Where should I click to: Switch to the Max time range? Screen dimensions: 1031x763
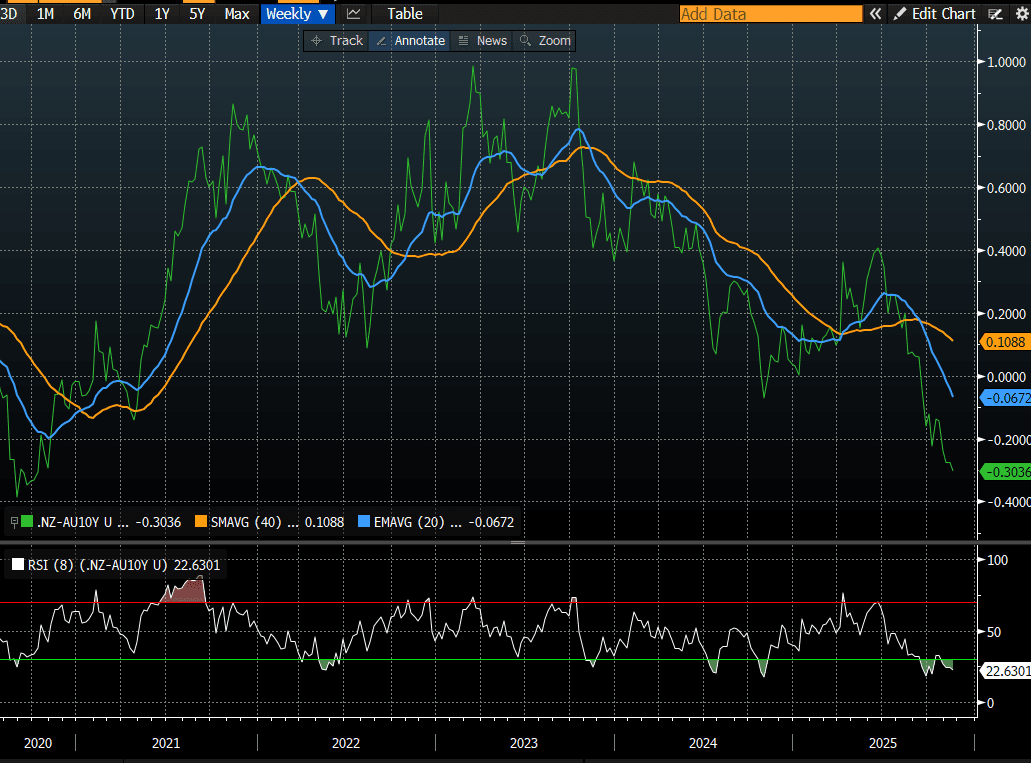click(237, 14)
